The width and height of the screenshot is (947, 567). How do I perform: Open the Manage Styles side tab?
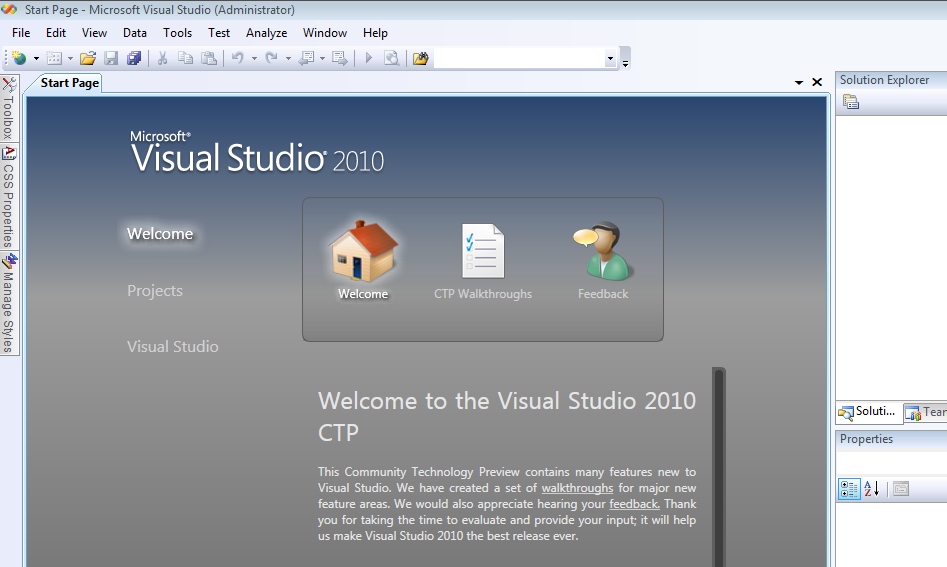pos(8,303)
